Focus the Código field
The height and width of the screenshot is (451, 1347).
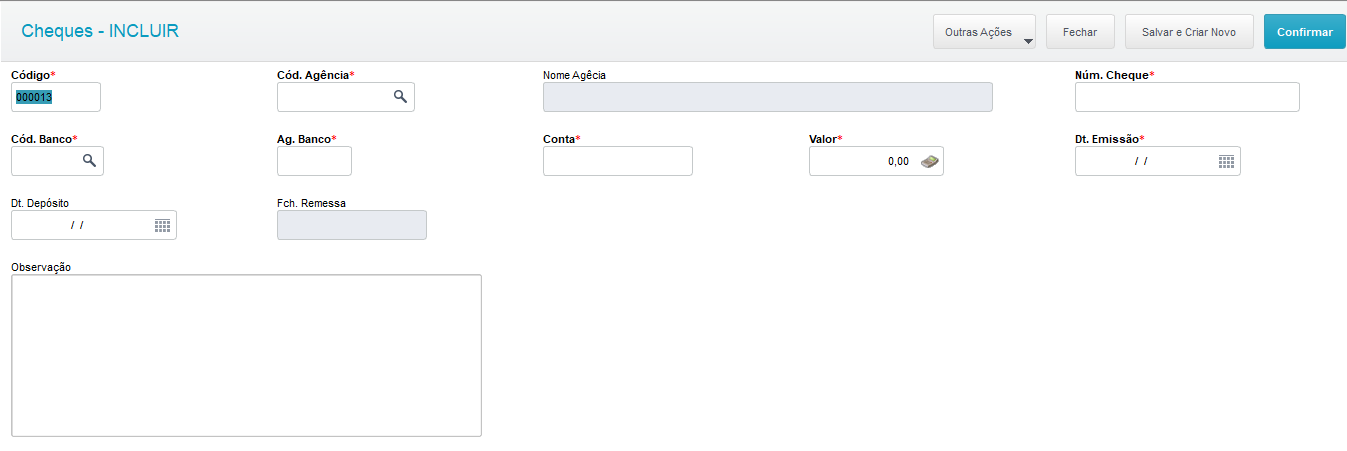tap(56, 97)
